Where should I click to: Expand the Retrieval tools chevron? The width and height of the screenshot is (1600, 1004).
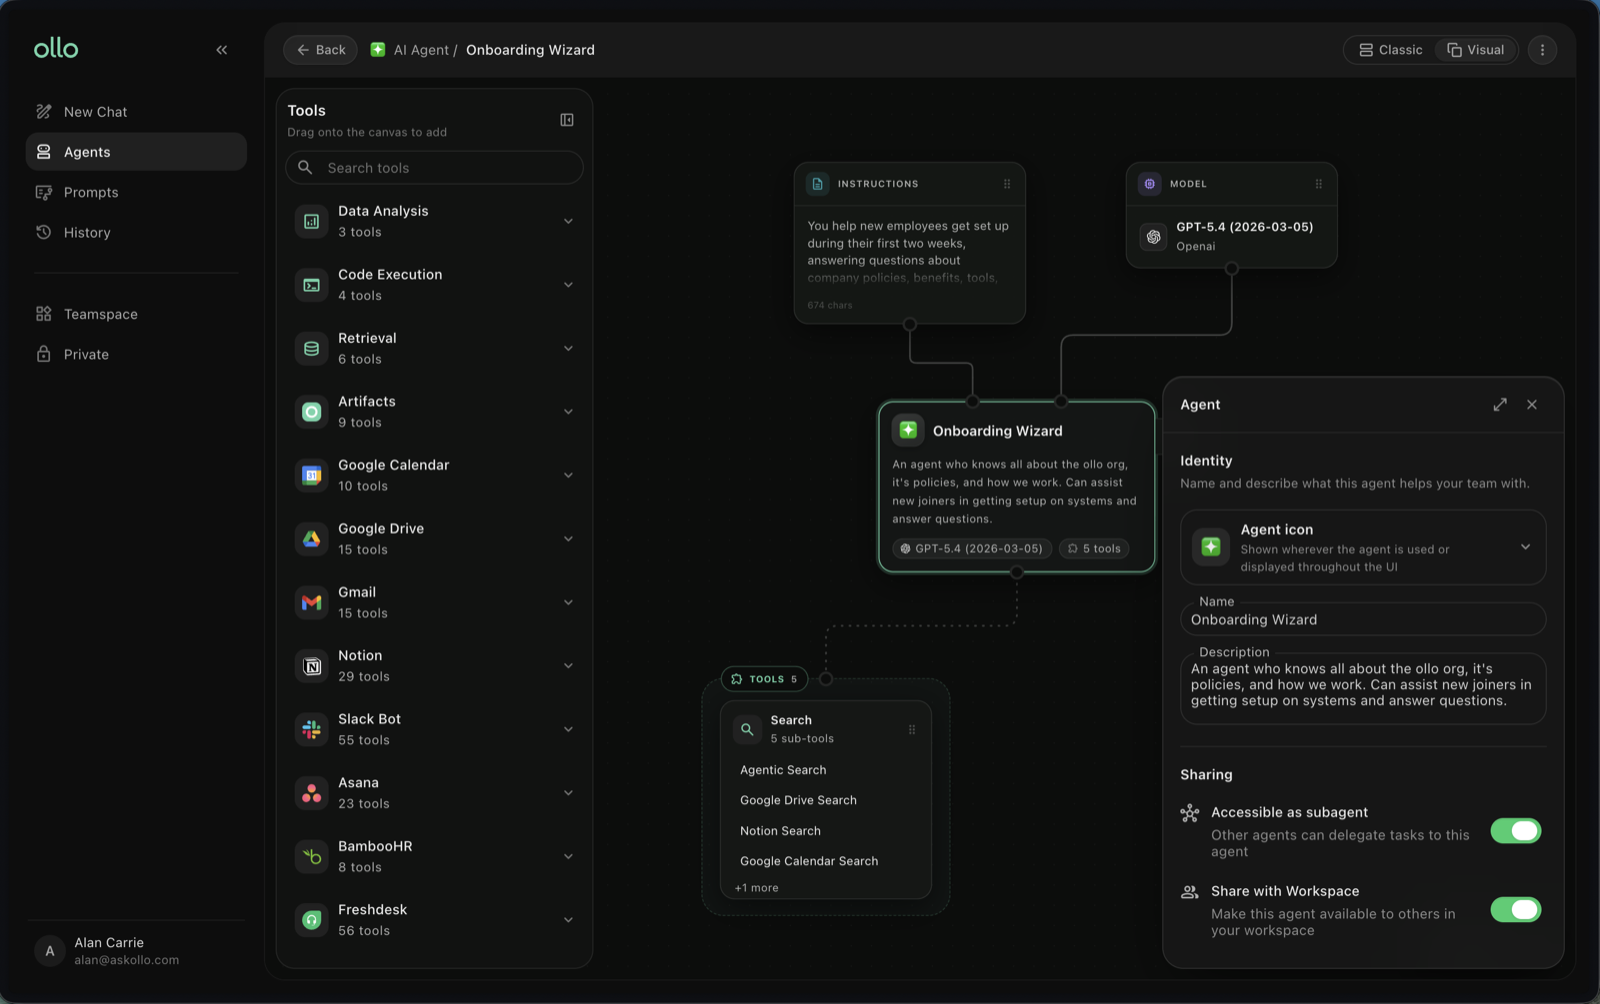(568, 348)
